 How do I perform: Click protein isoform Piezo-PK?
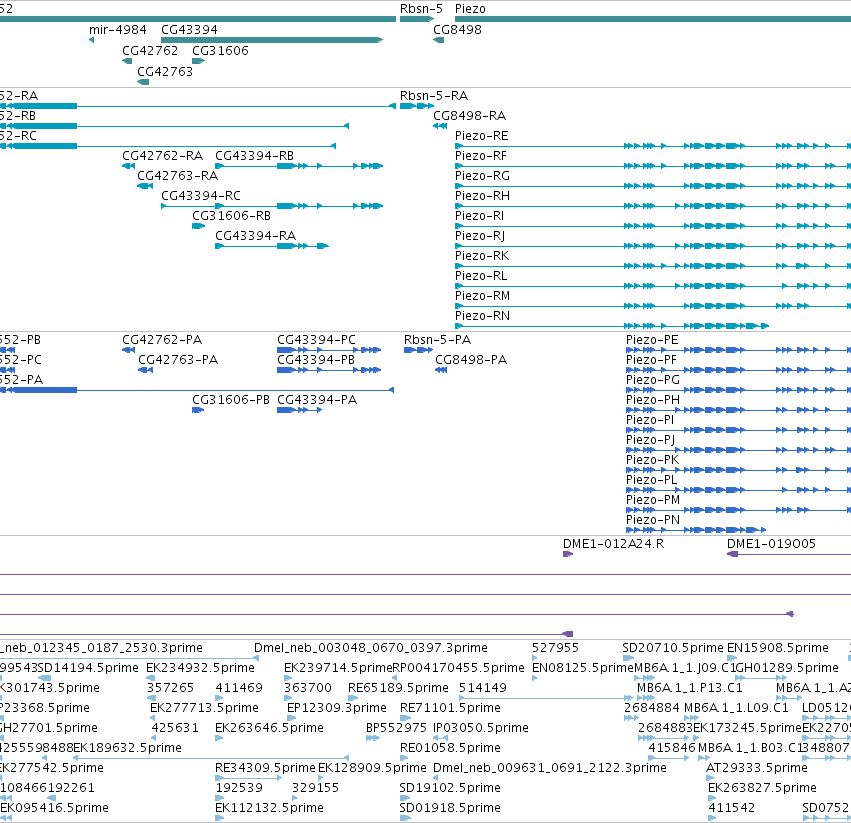652,460
